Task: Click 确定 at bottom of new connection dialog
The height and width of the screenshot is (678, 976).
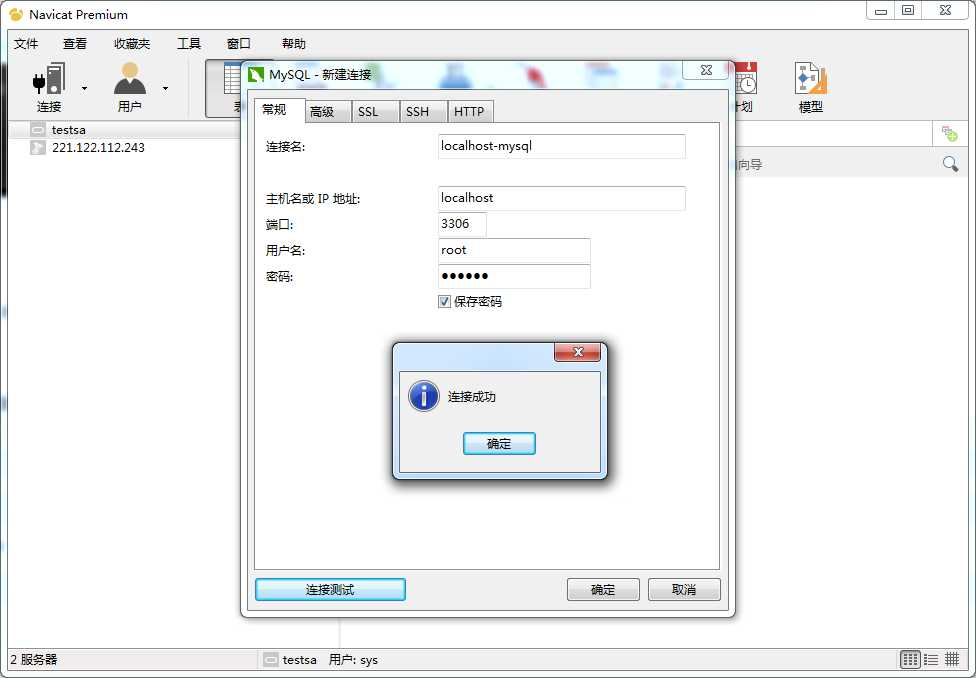Action: point(603,589)
